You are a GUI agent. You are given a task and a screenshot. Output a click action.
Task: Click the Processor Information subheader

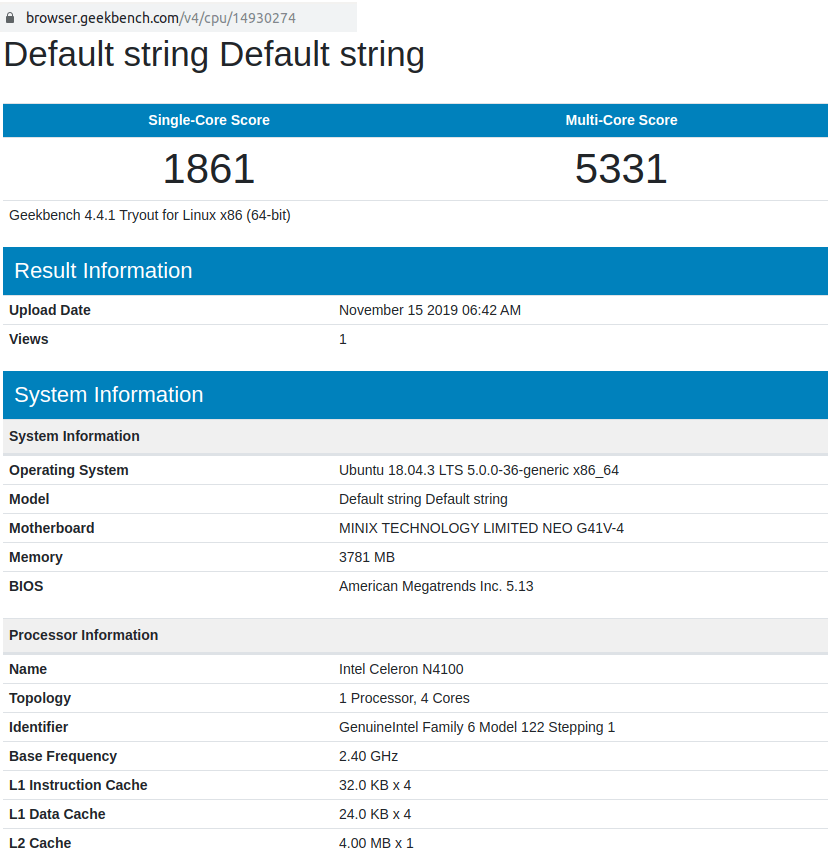(415, 635)
